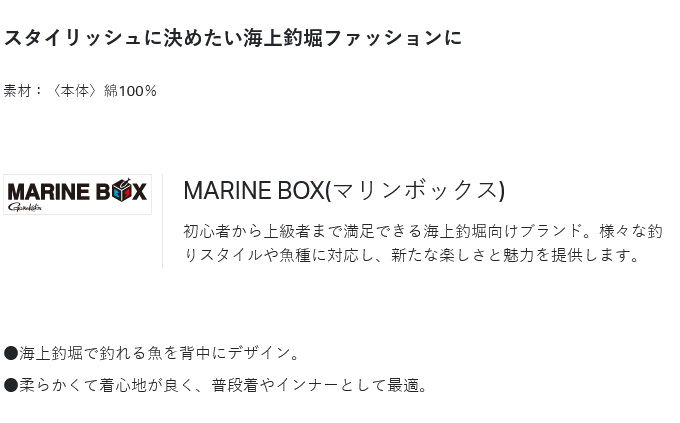Select the first line of brand description
The width and height of the screenshot is (680, 423).
point(422,231)
